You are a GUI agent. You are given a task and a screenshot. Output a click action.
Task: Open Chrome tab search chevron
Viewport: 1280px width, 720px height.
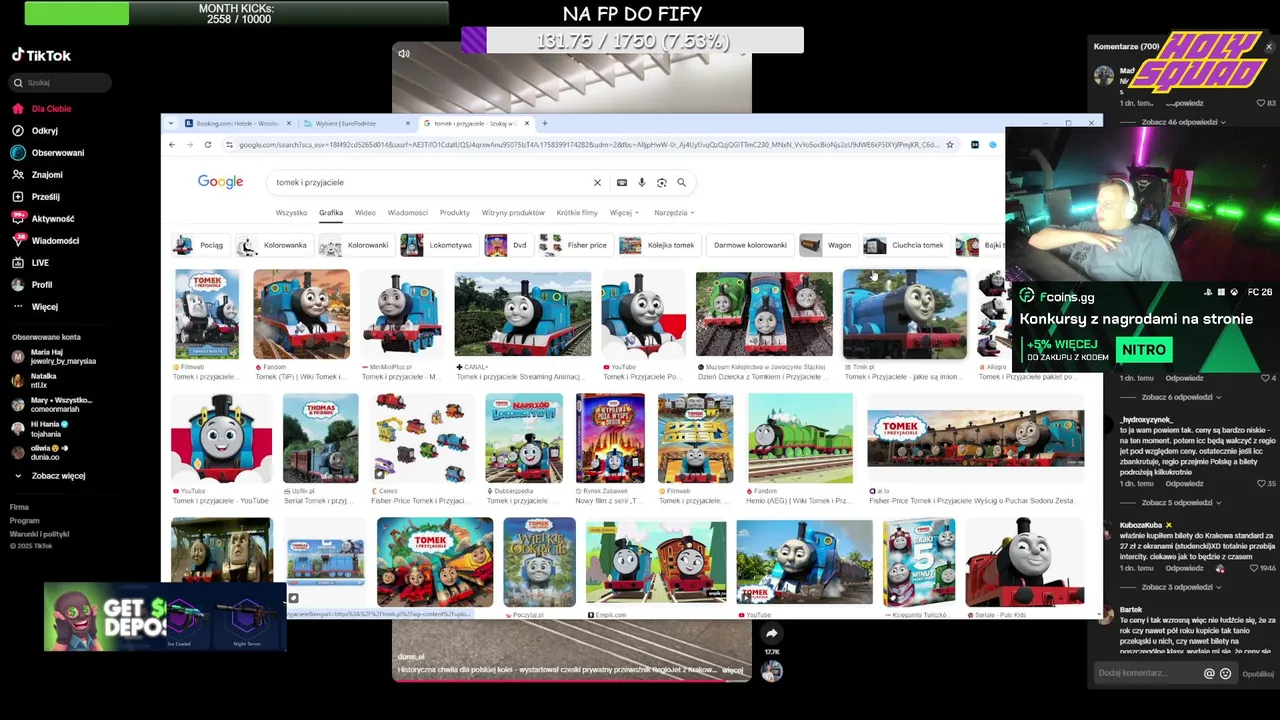(172, 123)
